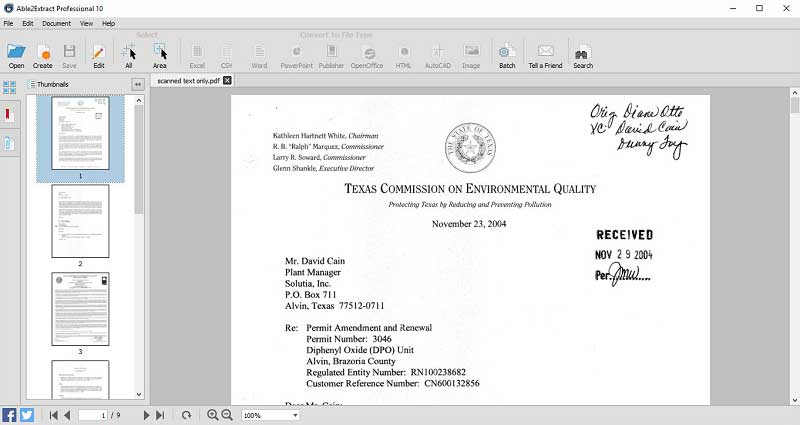
Task: Choose the Select All tool
Action: (129, 55)
